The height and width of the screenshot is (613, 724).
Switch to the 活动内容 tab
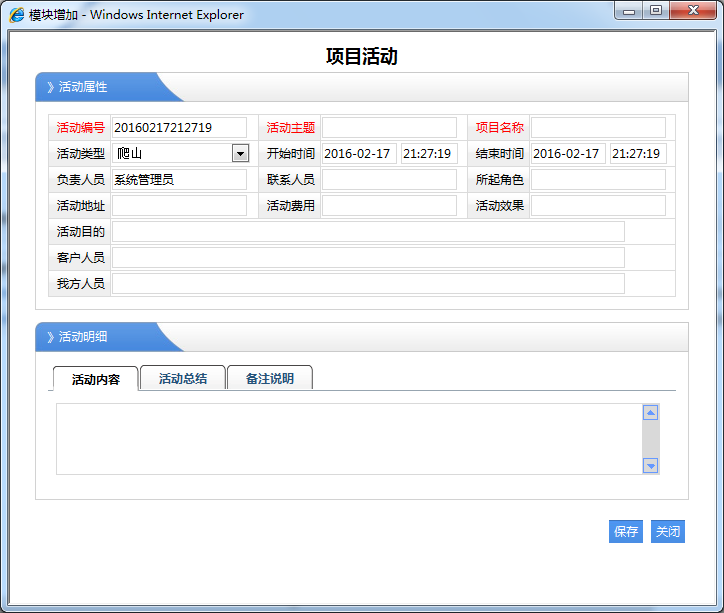(x=96, y=379)
